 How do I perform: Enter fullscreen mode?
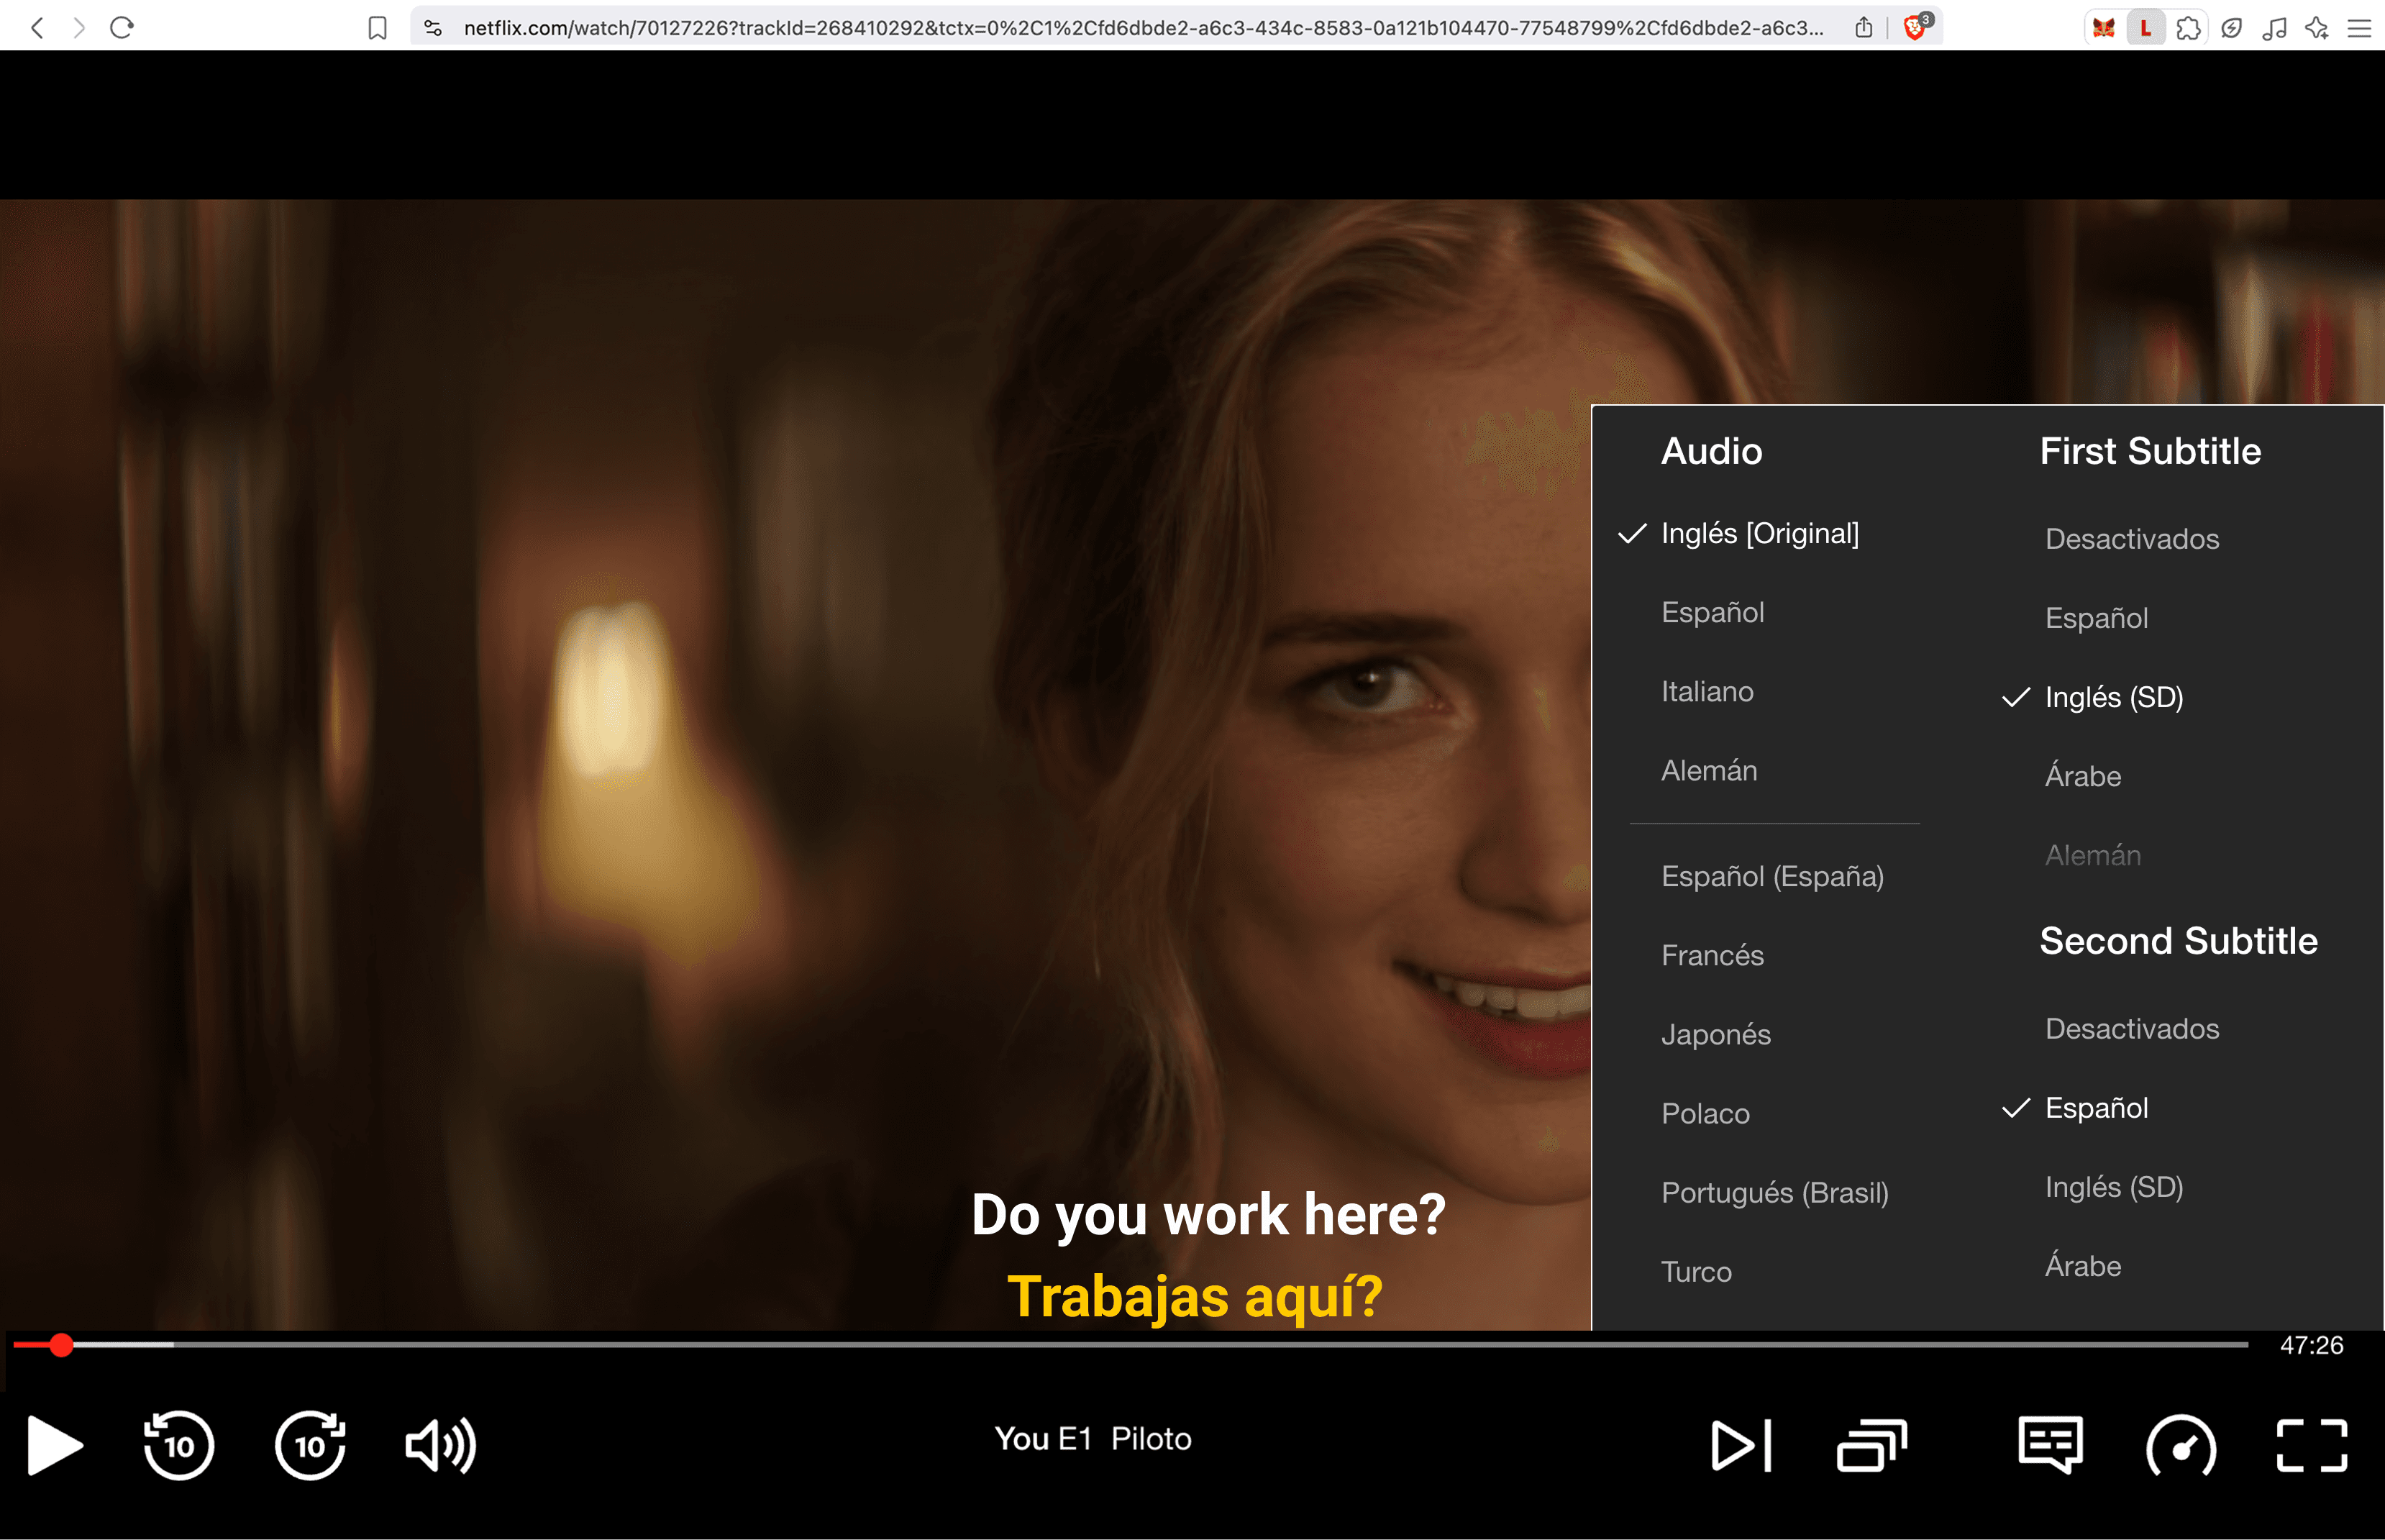2310,1445
